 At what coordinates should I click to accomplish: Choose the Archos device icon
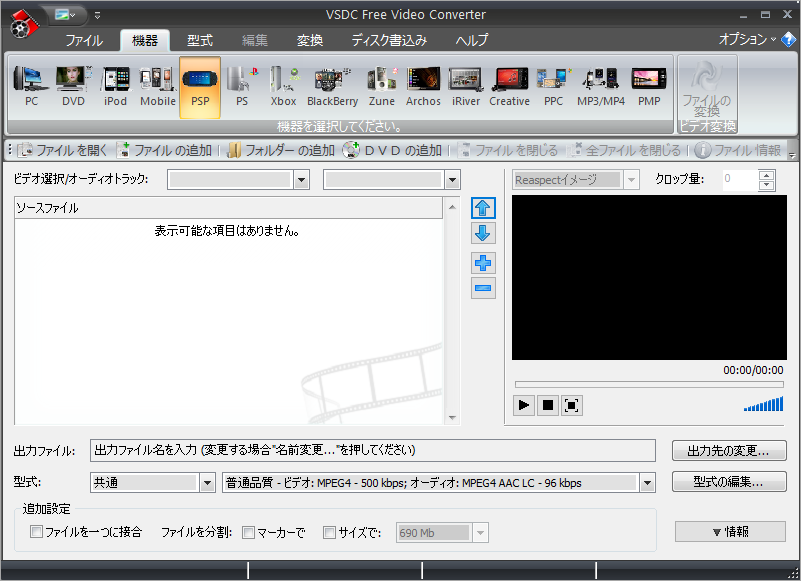[423, 87]
